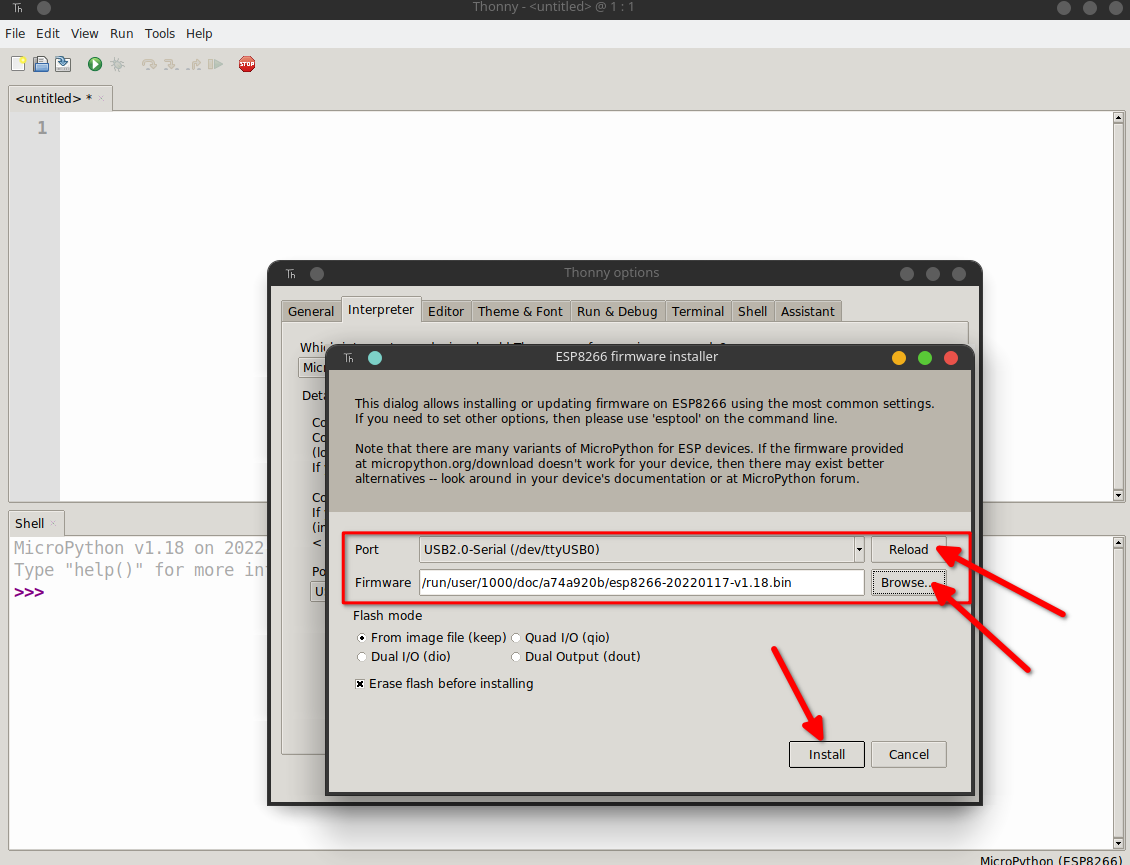Open the Tools menu

pyautogui.click(x=159, y=33)
